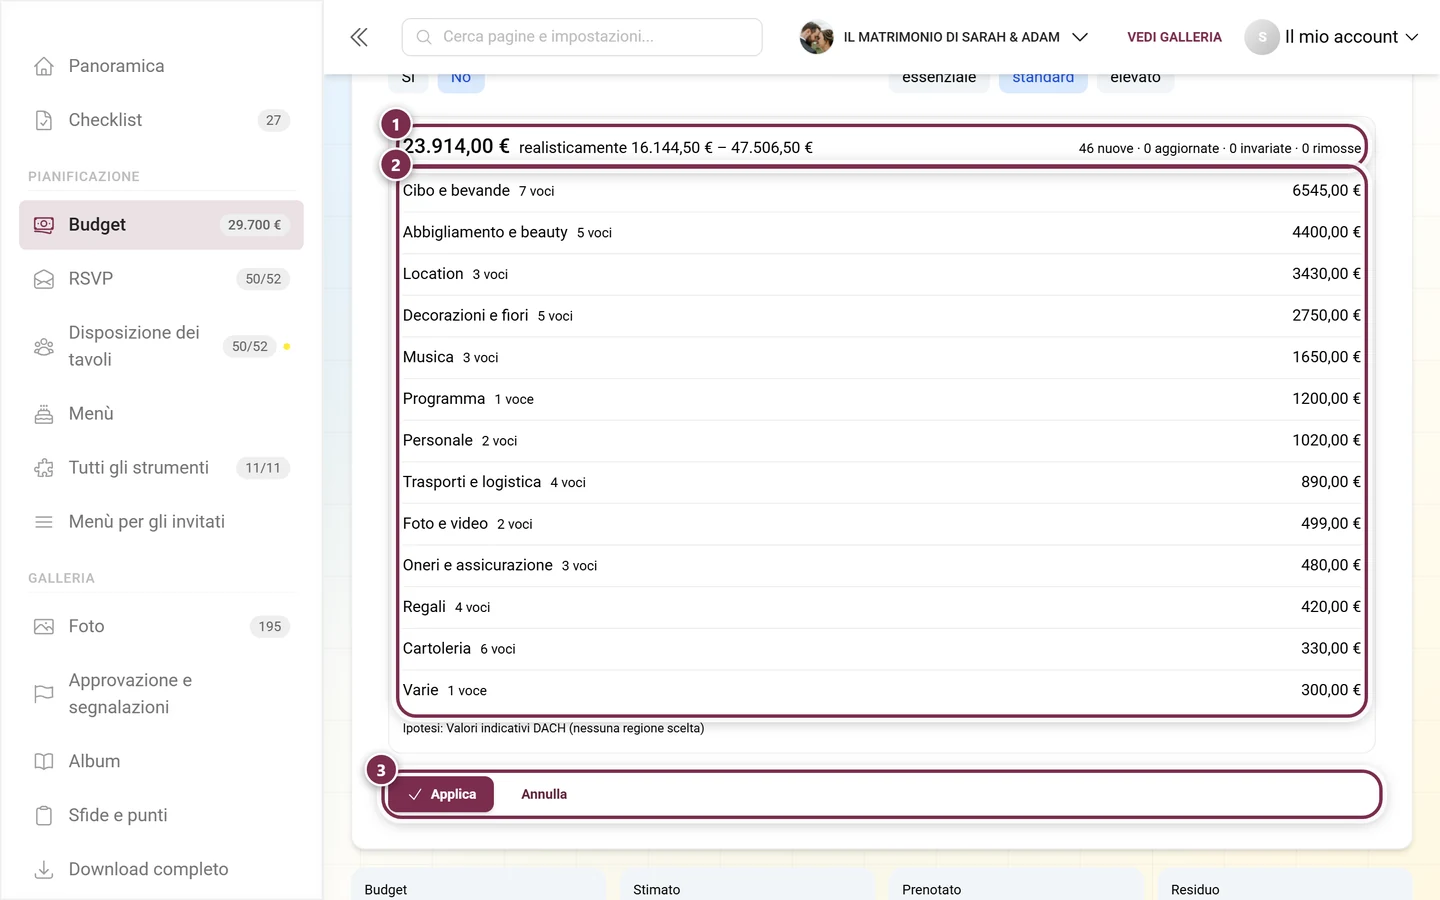This screenshot has width=1440, height=900.
Task: Choose the essenziale level
Action: point(939,78)
